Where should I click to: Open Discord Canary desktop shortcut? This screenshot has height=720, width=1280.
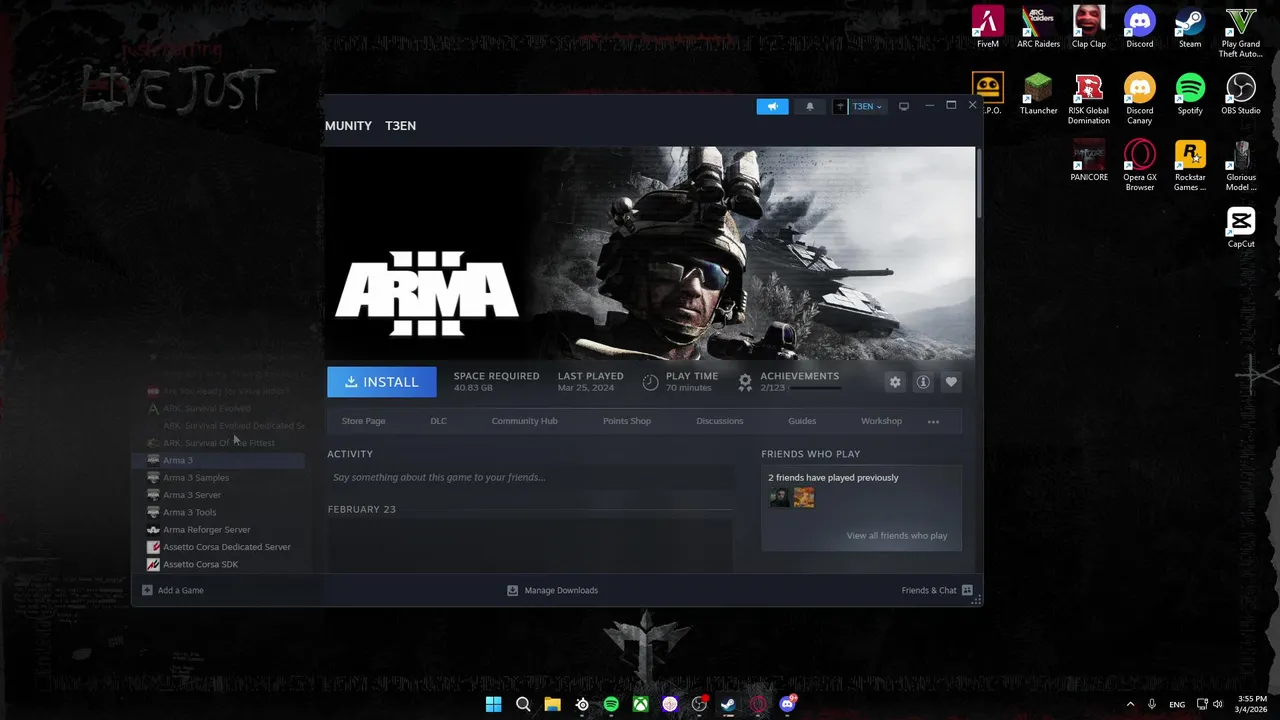point(1140,99)
